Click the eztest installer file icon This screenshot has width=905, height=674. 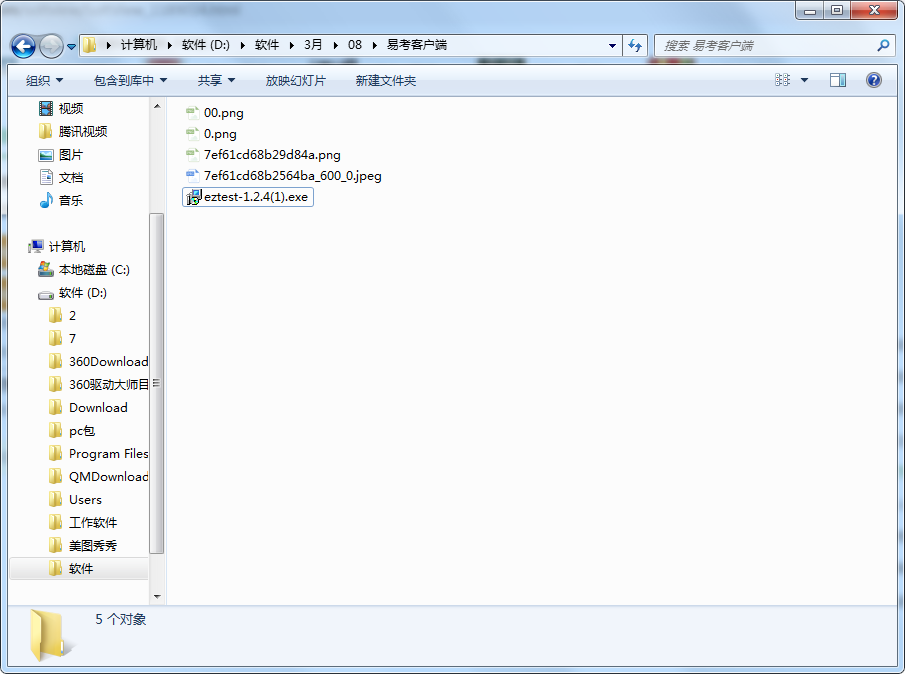[x=193, y=197]
